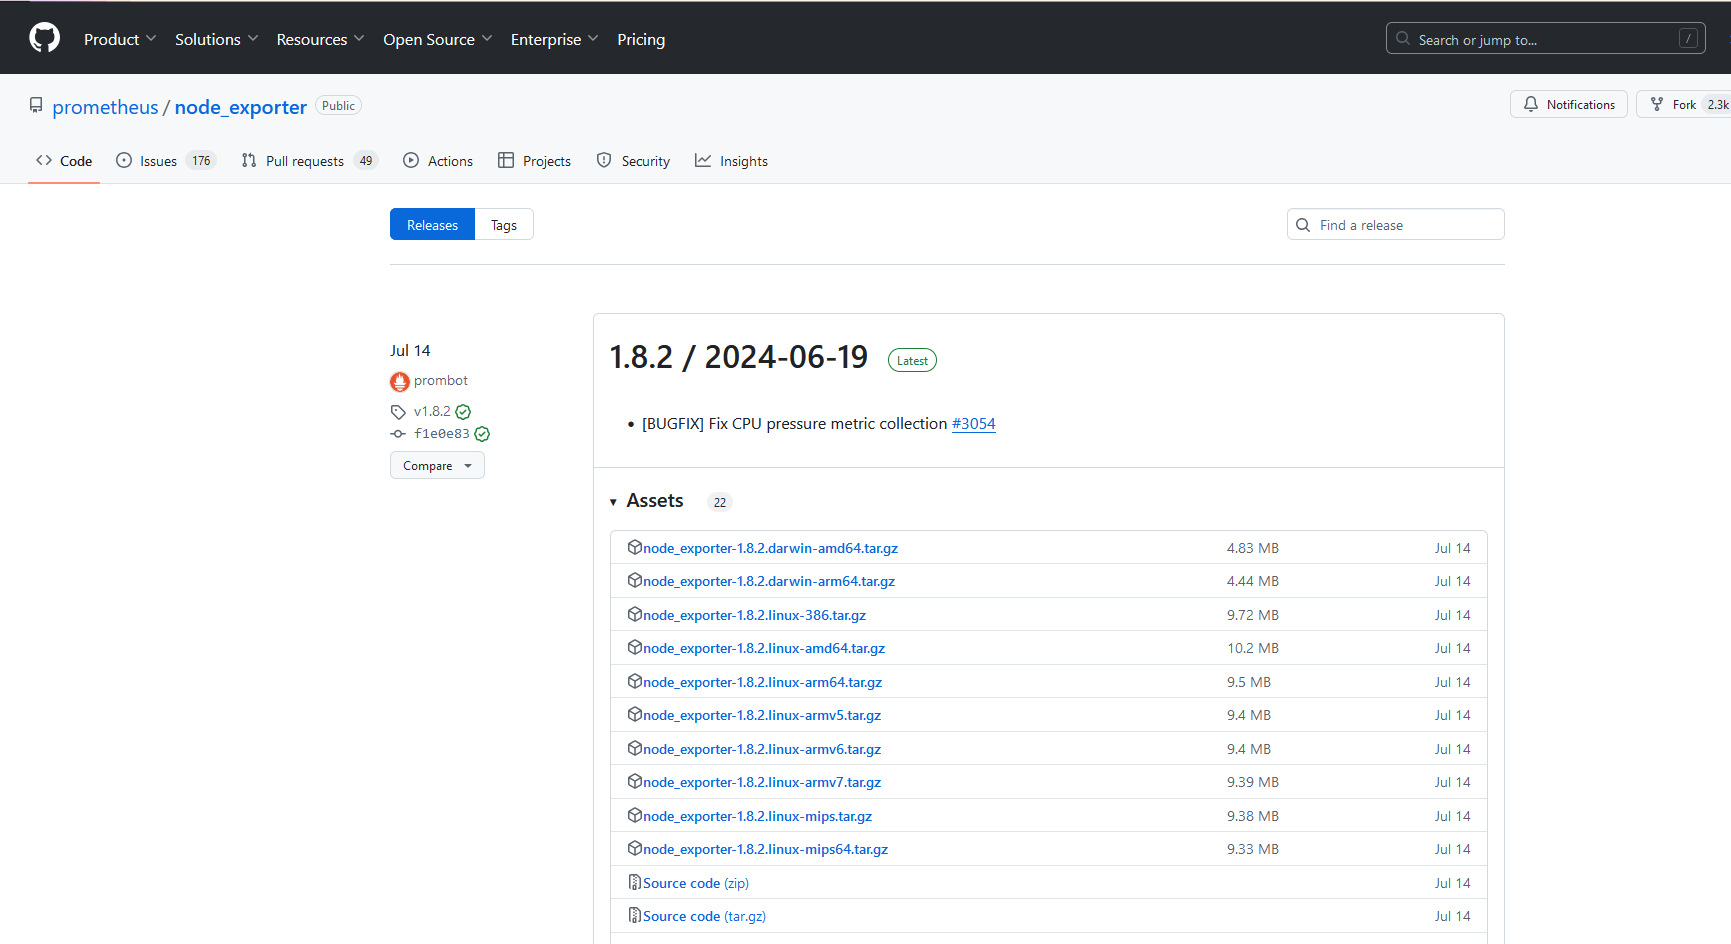Click the package icon for darwin-amd64 asset
Viewport: 1731px width, 944px height.
(634, 547)
